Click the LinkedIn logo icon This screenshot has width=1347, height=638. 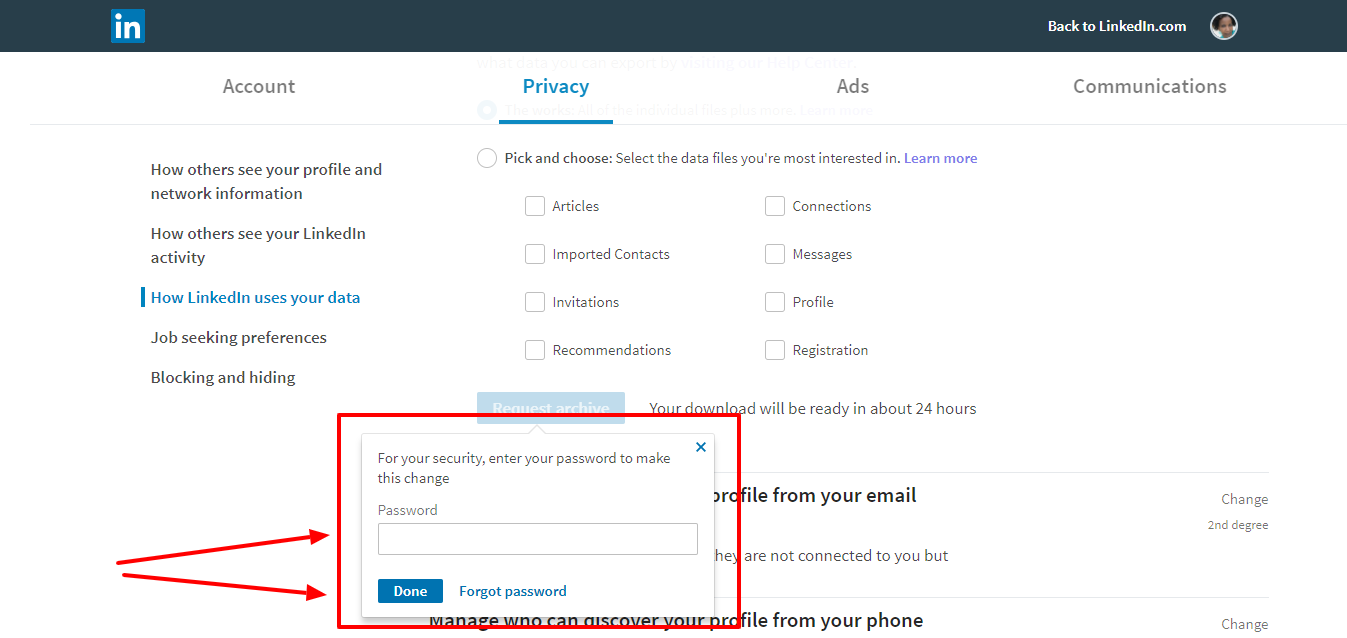tap(128, 26)
